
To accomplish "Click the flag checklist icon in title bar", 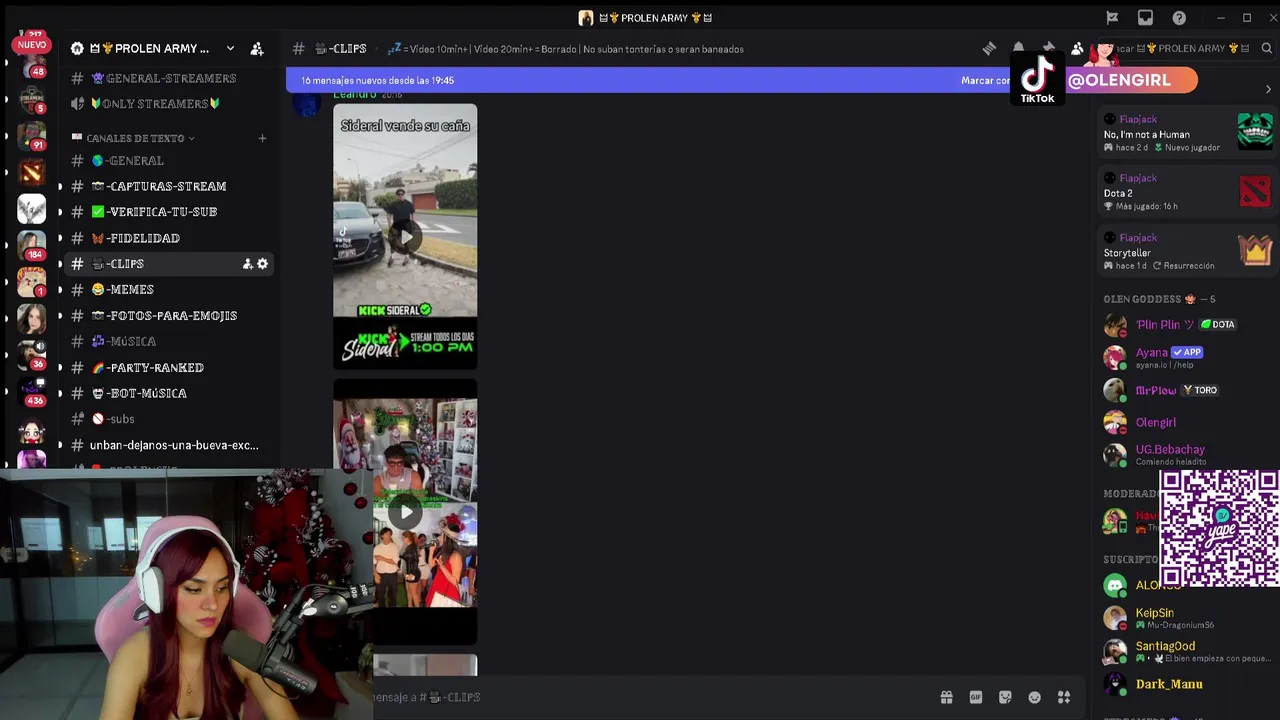I will (1112, 18).
